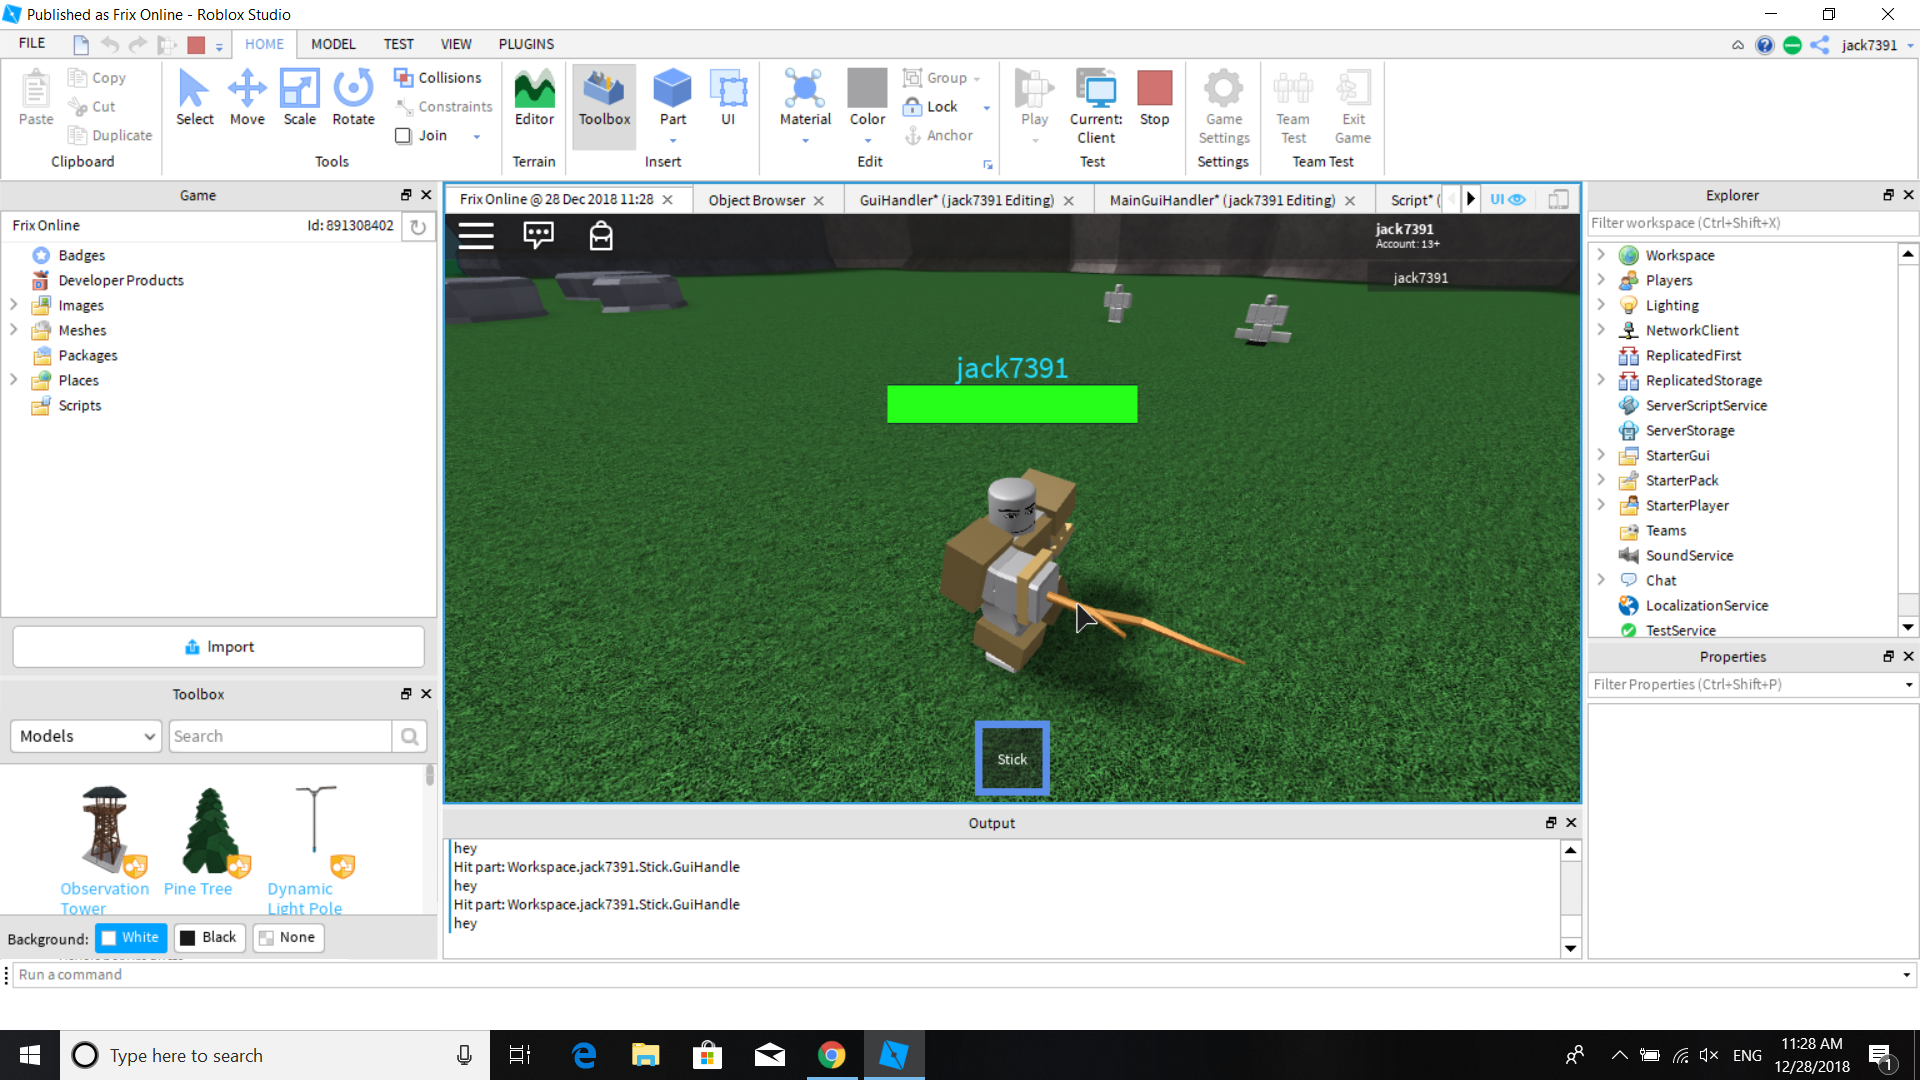
Task: Toggle UI visibility eye button
Action: (x=1508, y=199)
